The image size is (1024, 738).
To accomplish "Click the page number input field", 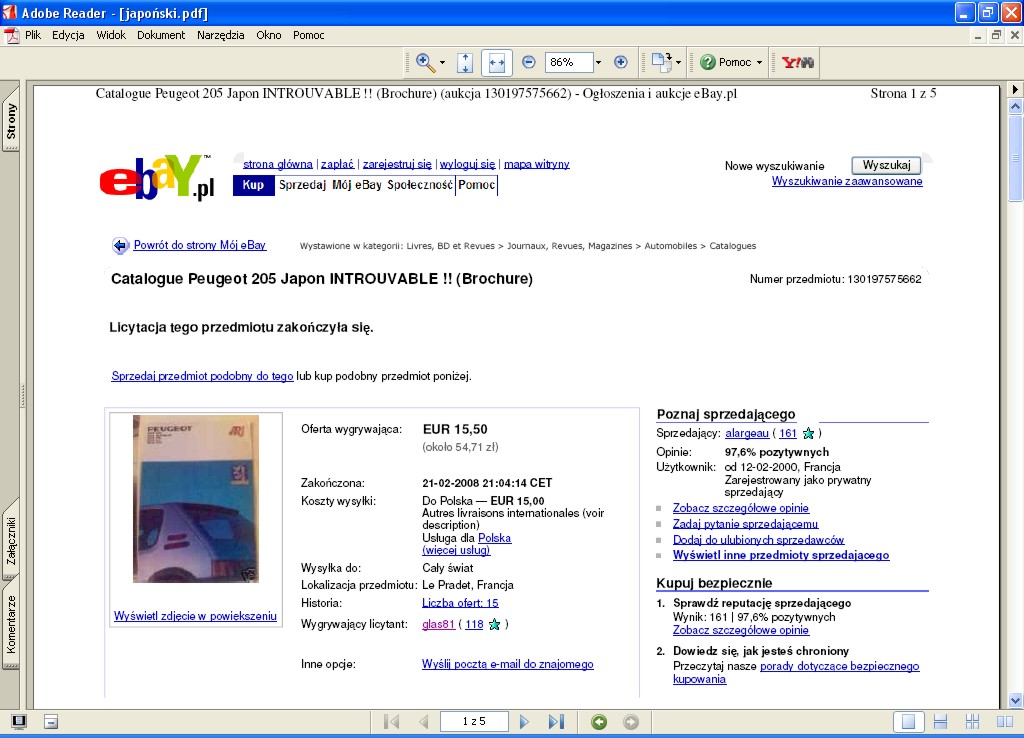I will (473, 721).
